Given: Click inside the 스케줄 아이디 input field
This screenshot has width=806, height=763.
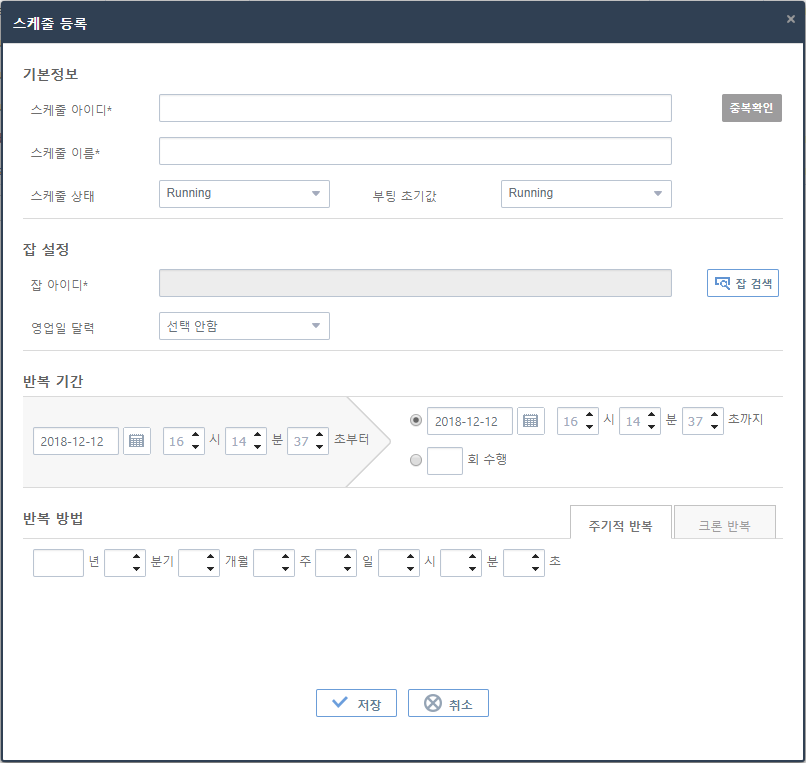Looking at the screenshot, I should coord(415,108).
